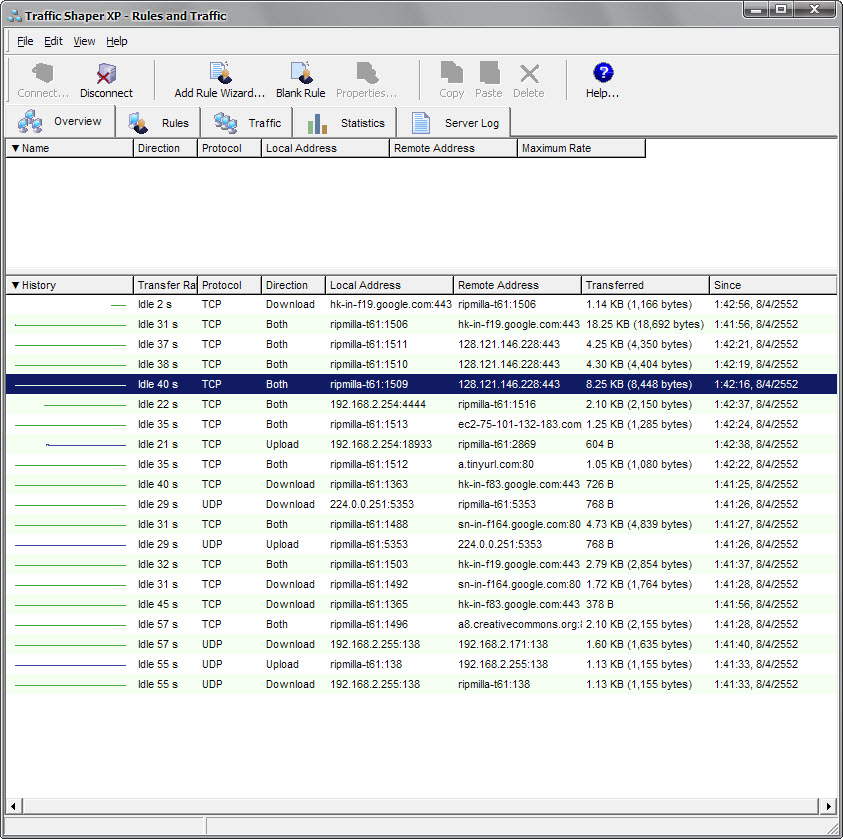
Task: Click the Copy toolbar icon
Action: coord(452,80)
